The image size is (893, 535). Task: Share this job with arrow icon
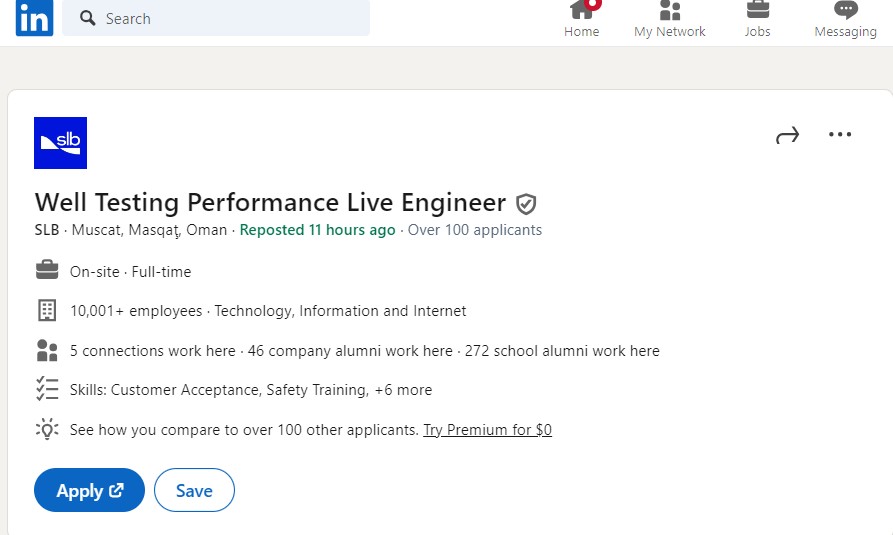click(x=788, y=135)
